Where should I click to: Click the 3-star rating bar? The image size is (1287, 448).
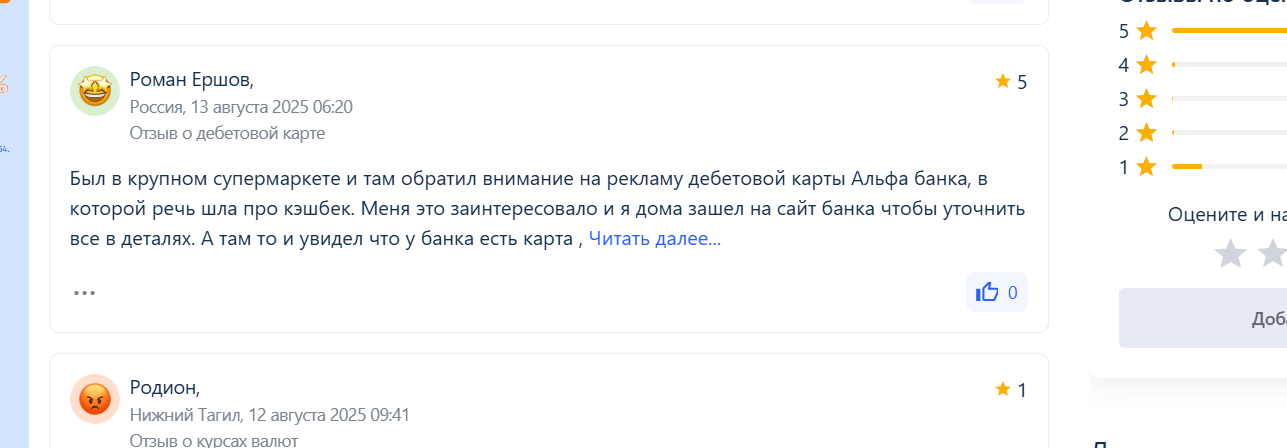[1229, 99]
